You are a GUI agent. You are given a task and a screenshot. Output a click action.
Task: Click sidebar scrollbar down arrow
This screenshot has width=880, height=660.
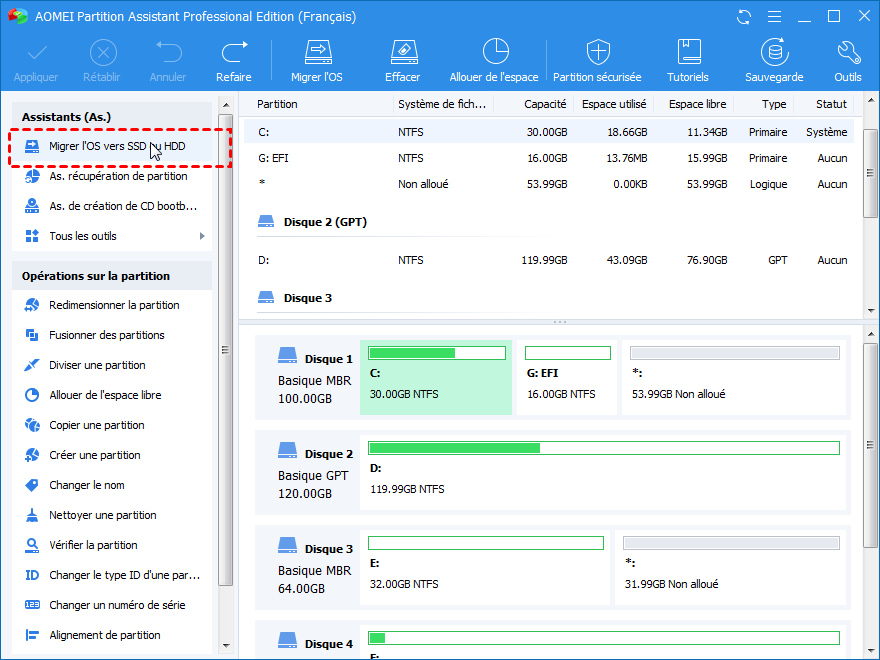coord(226,645)
